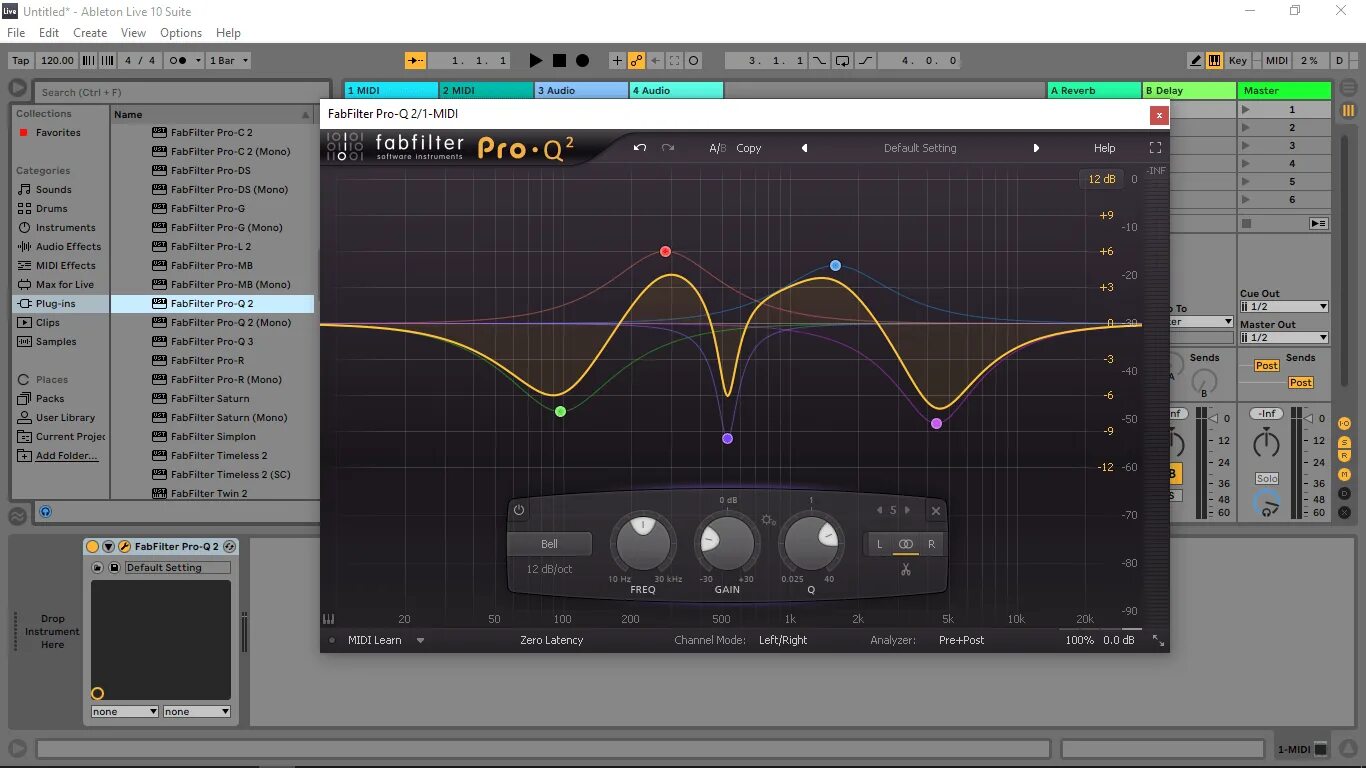Image resolution: width=1366 pixels, height=768 pixels.
Task: Open the View menu
Action: tap(133, 33)
